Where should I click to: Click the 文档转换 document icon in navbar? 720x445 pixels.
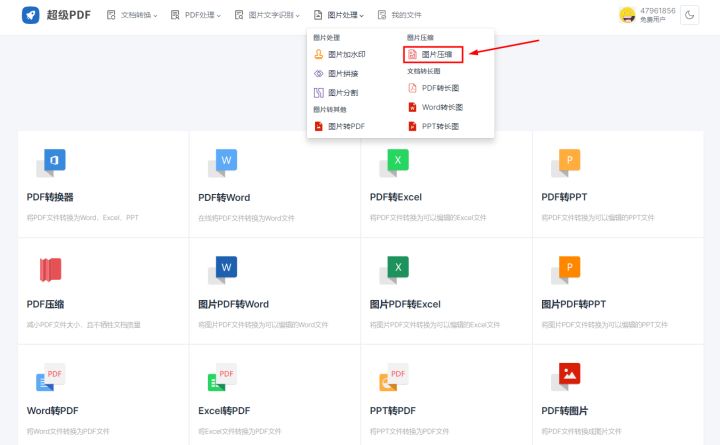111,15
